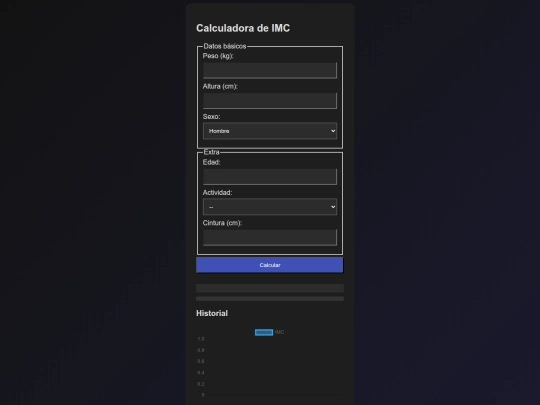The width and height of the screenshot is (540, 405).
Task: Toggle the IMC legend box in chart
Action: pyautogui.click(x=264, y=332)
